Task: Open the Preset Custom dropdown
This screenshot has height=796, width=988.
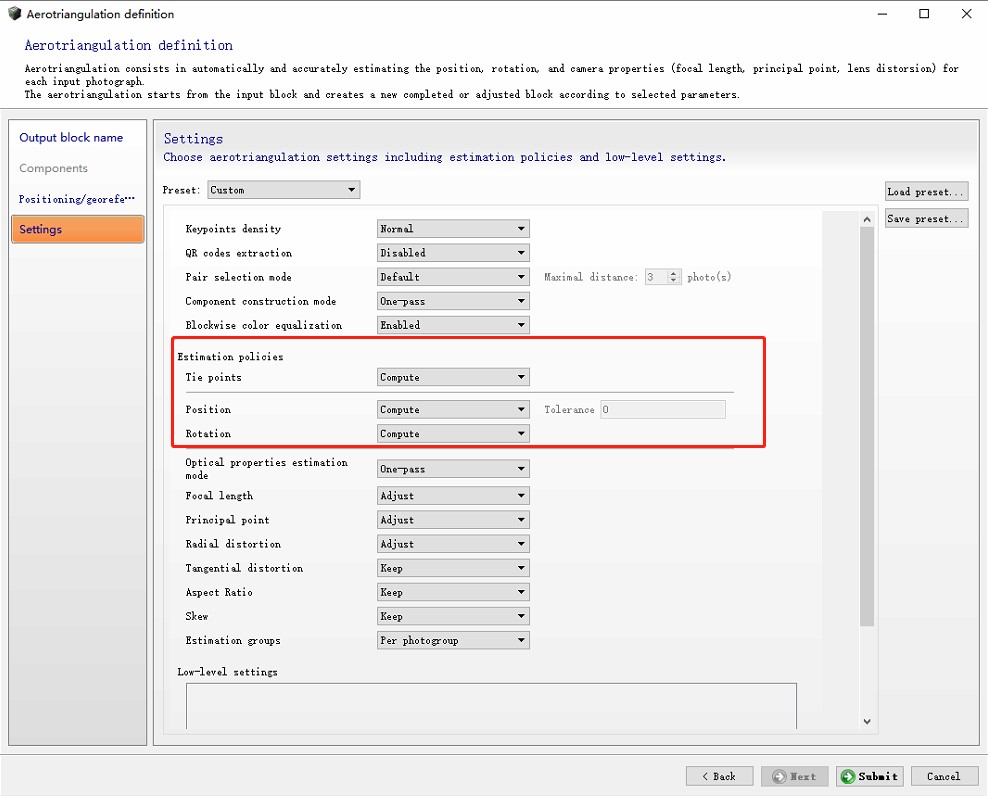Action: [284, 190]
